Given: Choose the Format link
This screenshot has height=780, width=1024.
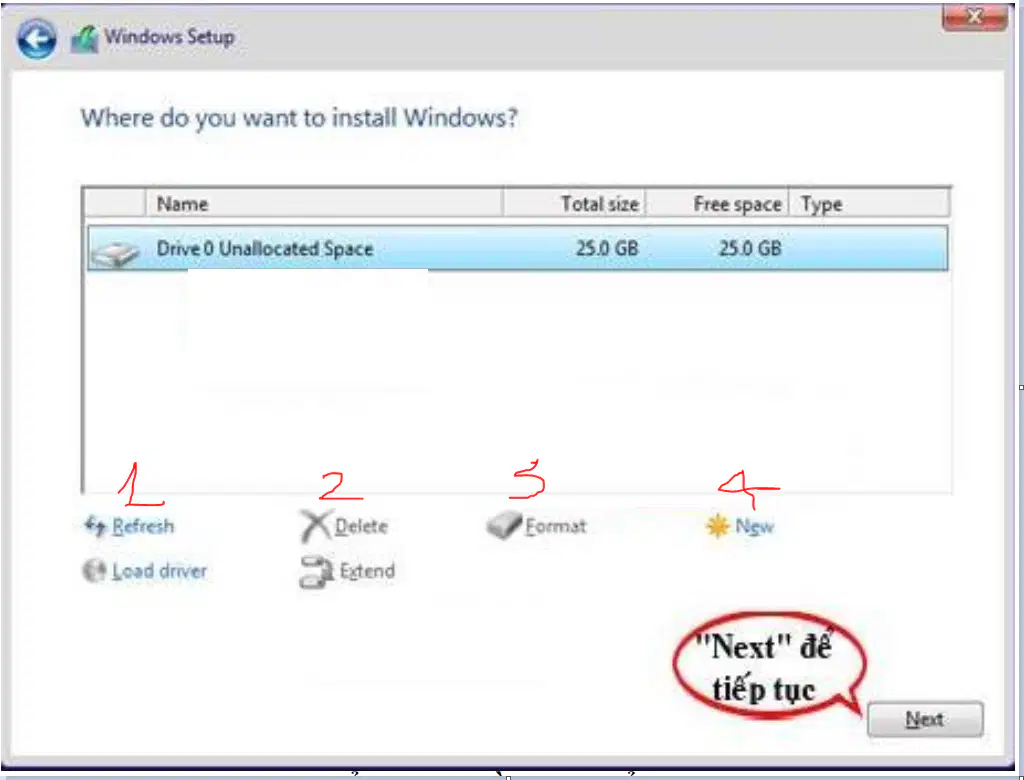Looking at the screenshot, I should (556, 525).
